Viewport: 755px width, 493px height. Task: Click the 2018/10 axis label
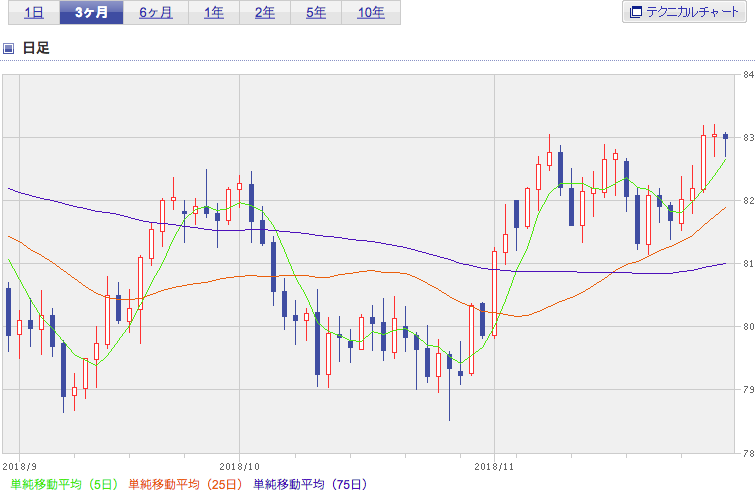pyautogui.click(x=239, y=467)
